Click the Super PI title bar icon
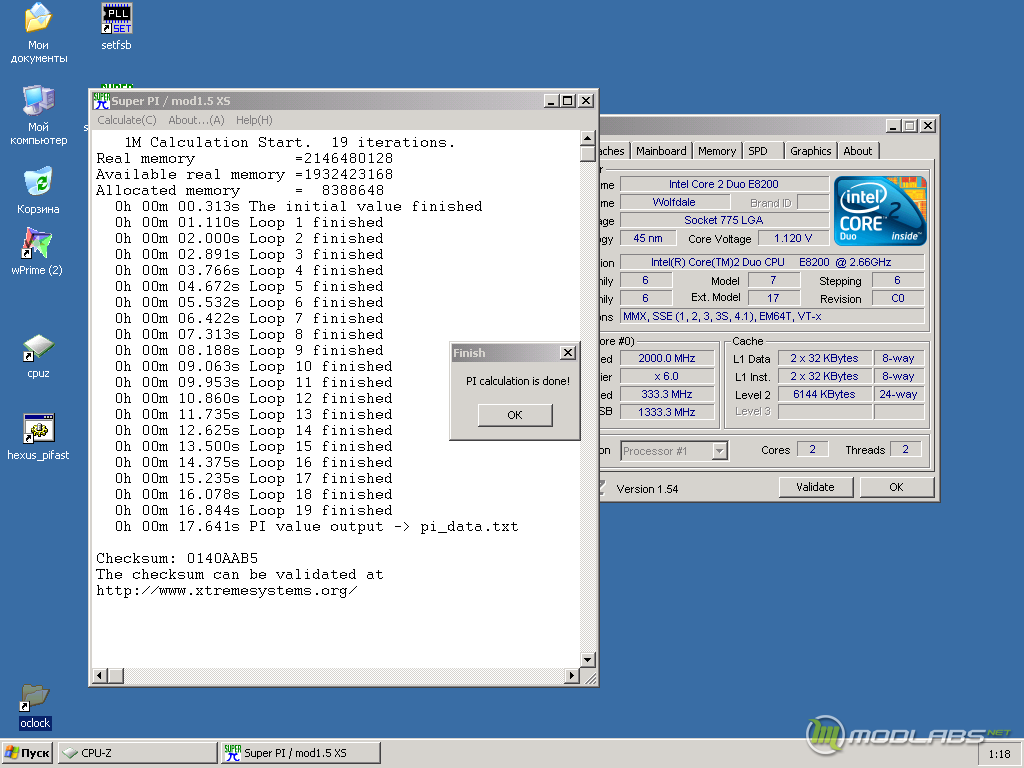Viewport: 1024px width, 768px height. [x=101, y=101]
